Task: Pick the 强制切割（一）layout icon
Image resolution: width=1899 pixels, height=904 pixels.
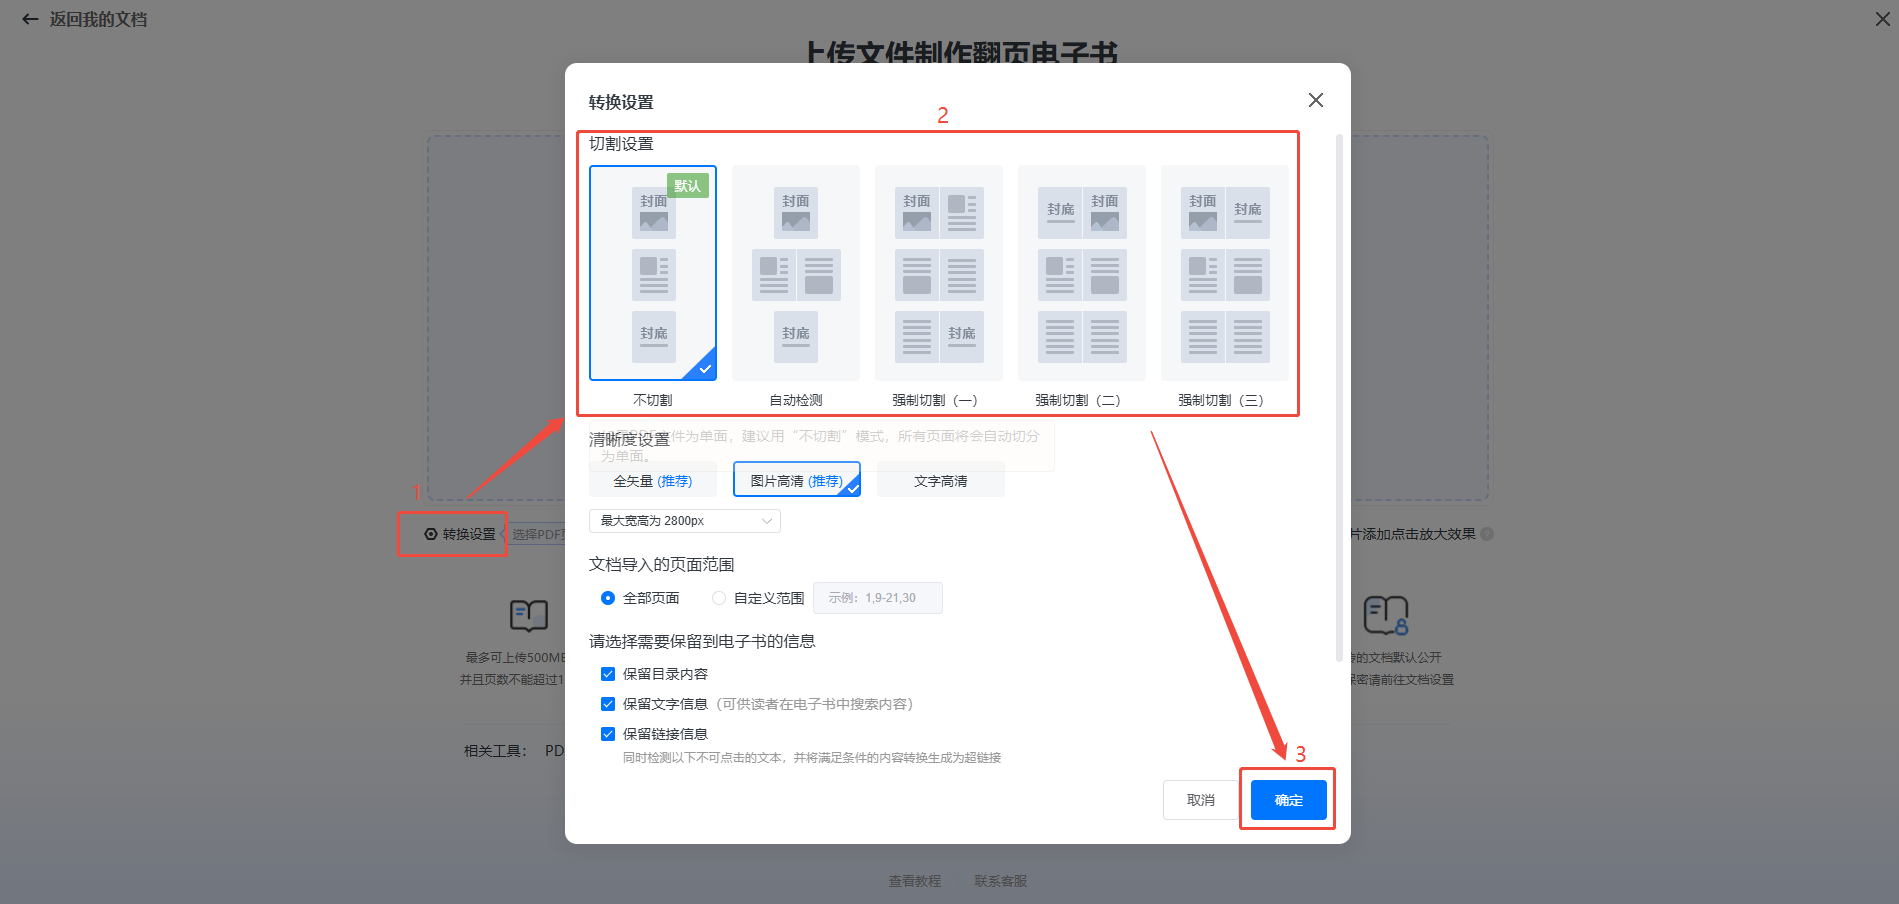Action: (938, 273)
